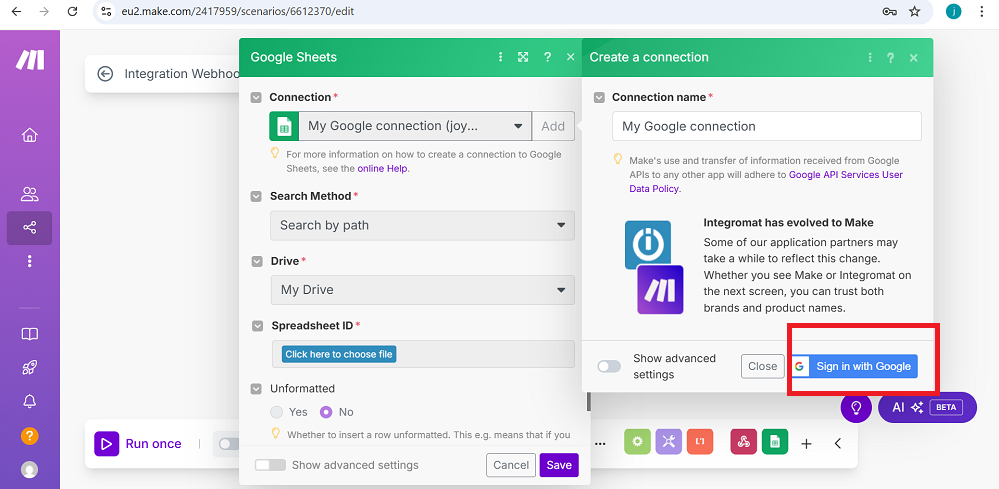Click Add next to the connection
This screenshot has width=999, height=489.
pyautogui.click(x=553, y=126)
